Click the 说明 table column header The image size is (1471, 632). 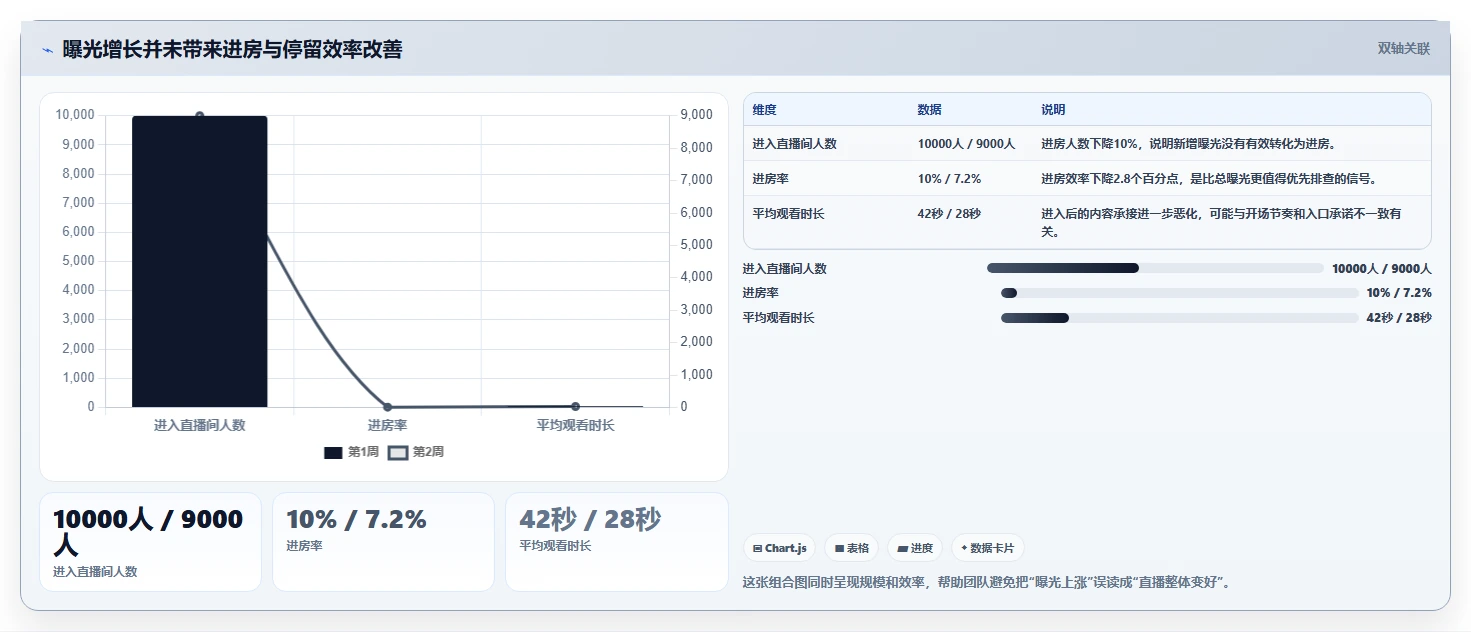pyautogui.click(x=1053, y=110)
